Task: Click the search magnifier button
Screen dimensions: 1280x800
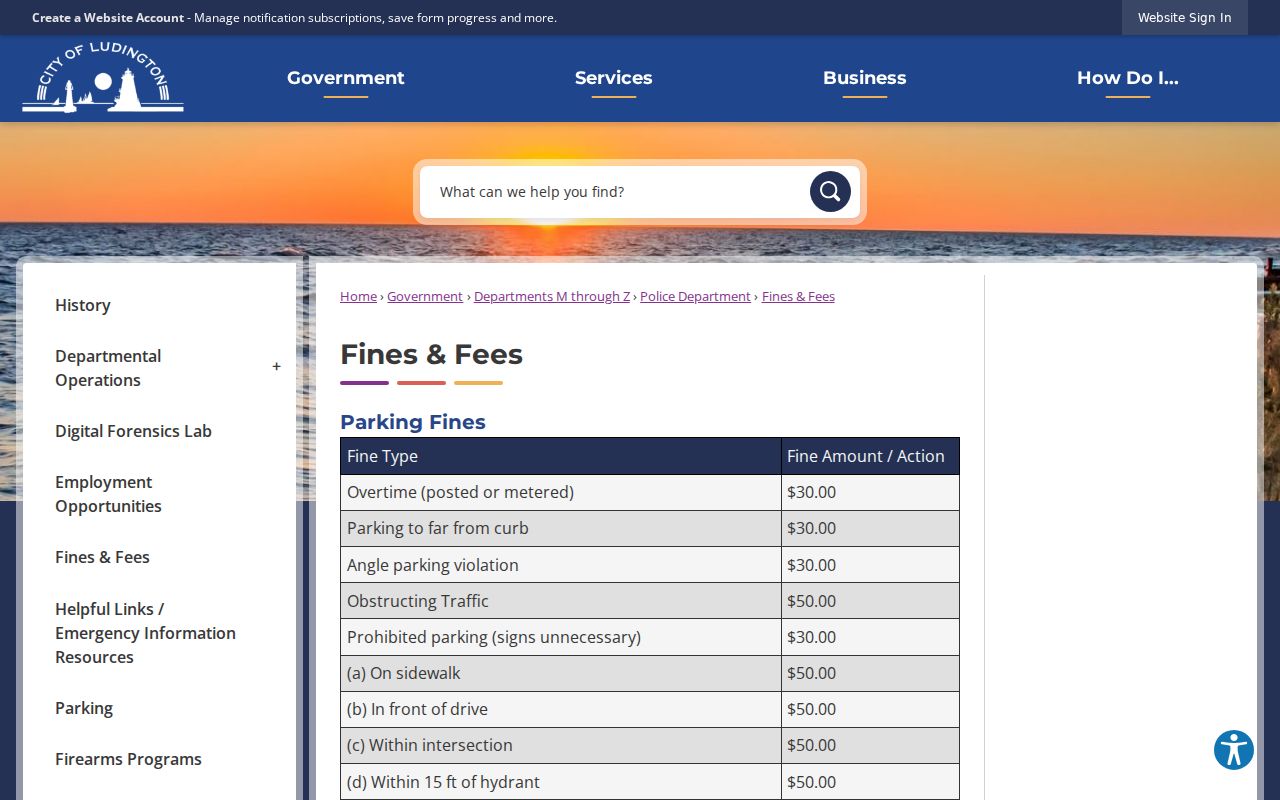Action: tap(830, 192)
